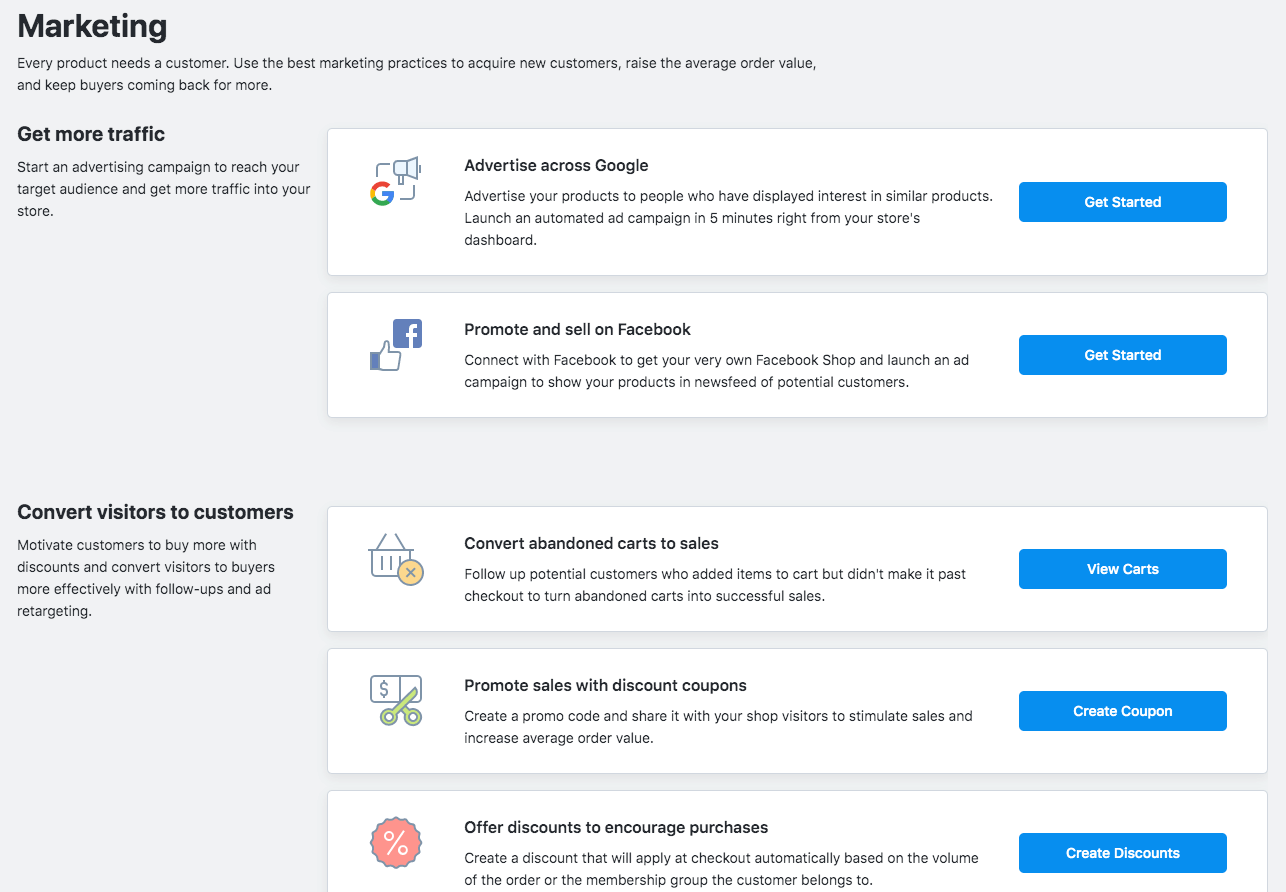The width and height of the screenshot is (1286, 892).
Task: Click the Convert visitors to customers heading
Action: (x=155, y=512)
